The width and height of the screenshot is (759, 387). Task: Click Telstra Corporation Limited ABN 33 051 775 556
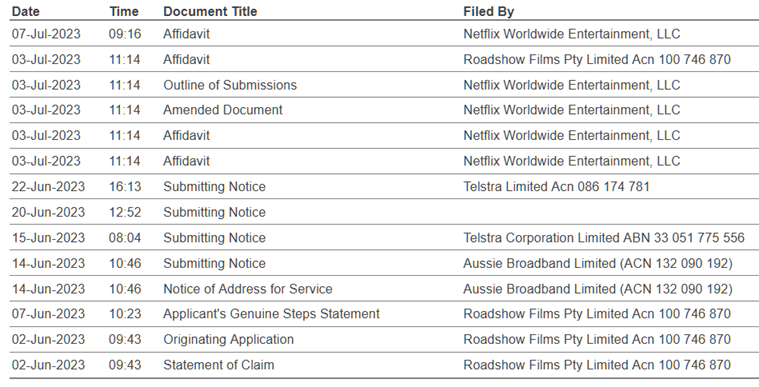(604, 238)
